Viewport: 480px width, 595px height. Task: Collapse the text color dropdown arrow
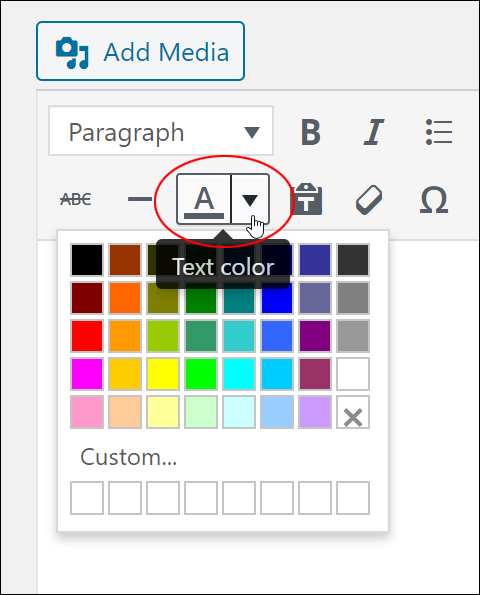(250, 199)
